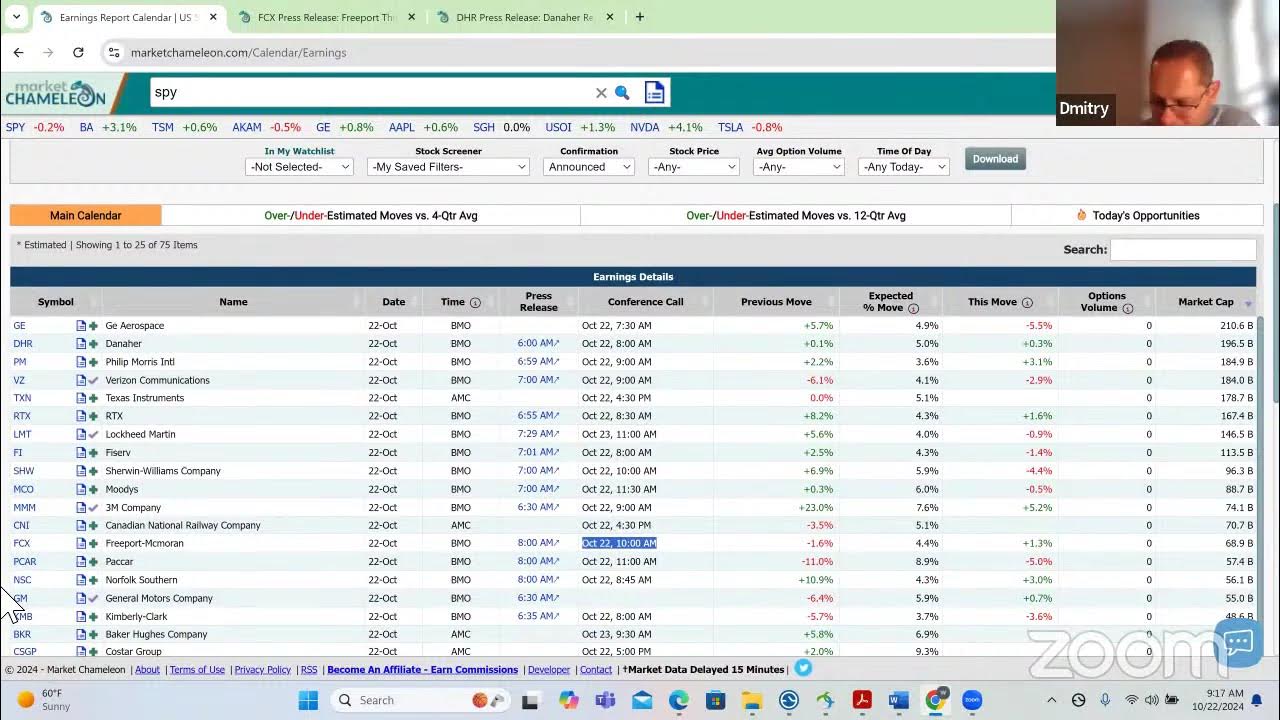Click info icon beside Time column header
This screenshot has width=1280, height=720.
click(475, 302)
